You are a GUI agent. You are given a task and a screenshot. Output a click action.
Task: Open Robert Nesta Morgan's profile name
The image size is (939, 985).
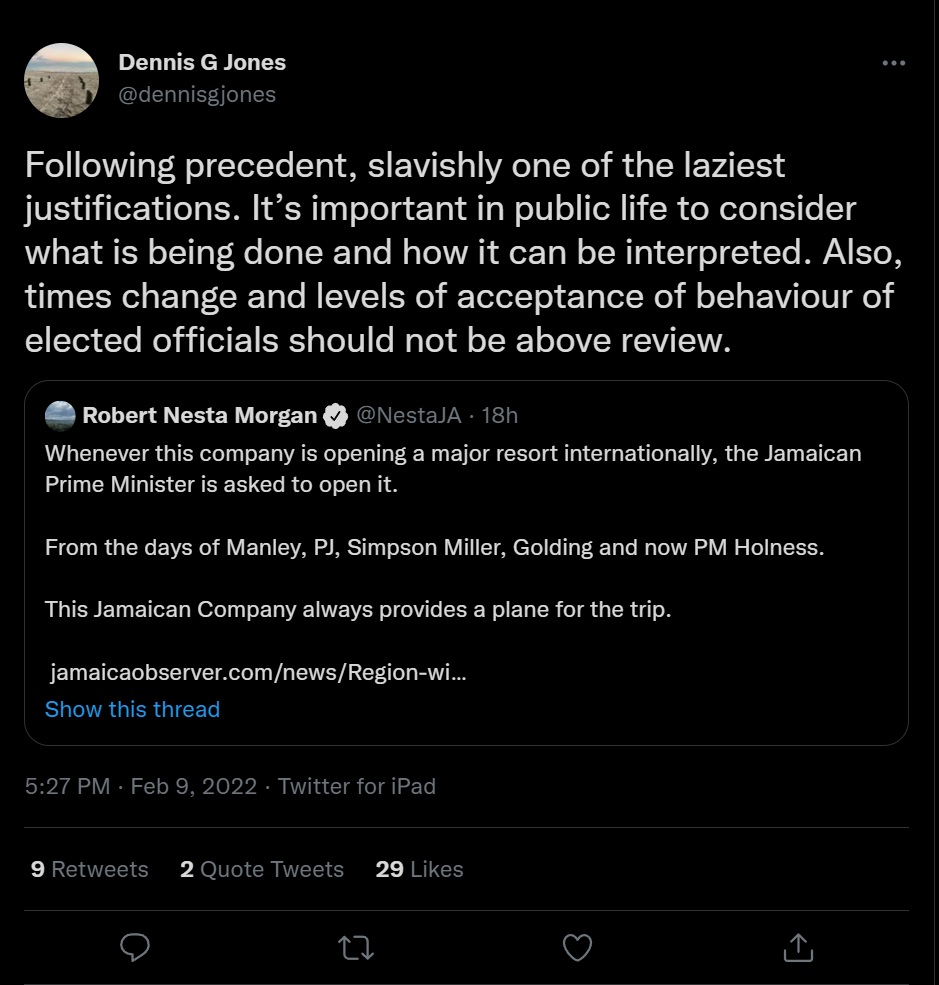tap(199, 415)
